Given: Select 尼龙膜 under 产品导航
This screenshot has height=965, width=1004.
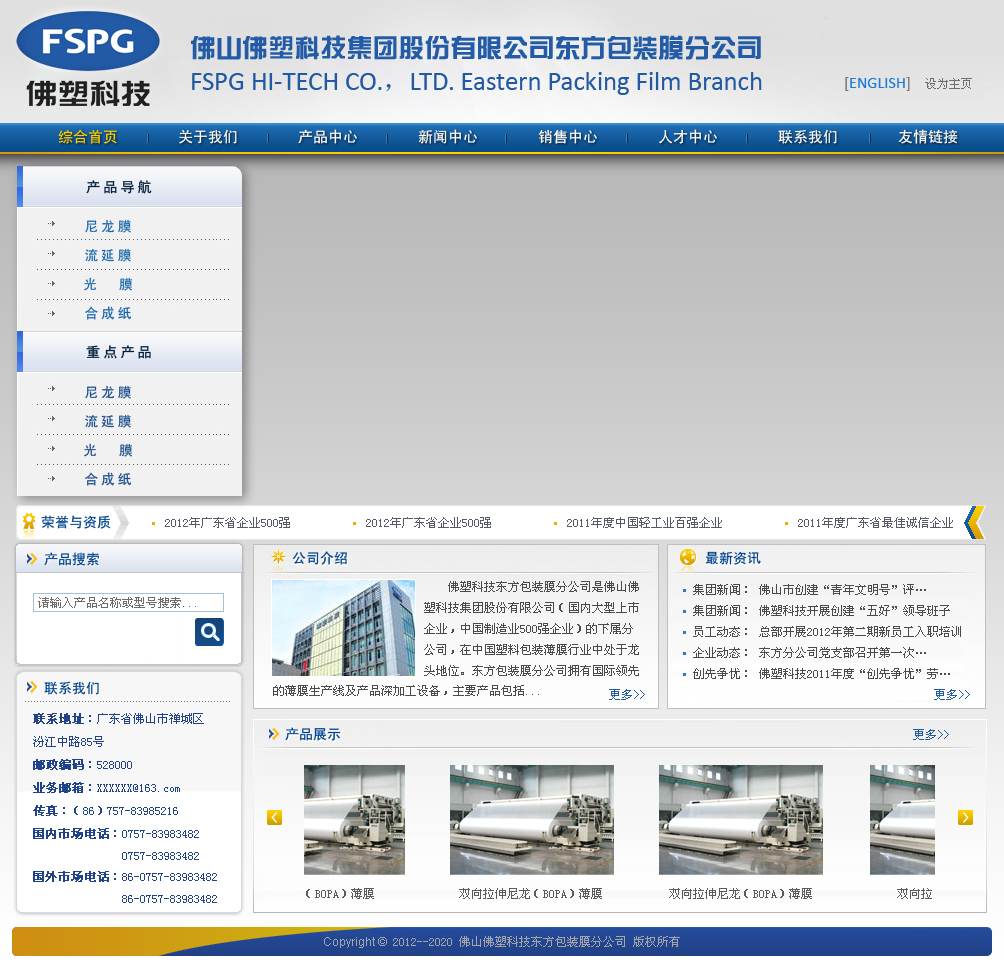Looking at the screenshot, I should [108, 227].
